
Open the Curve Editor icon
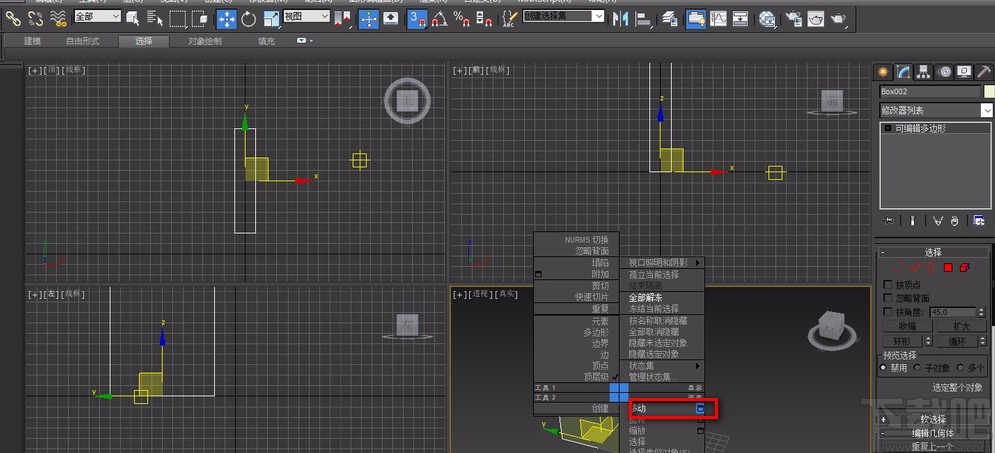point(718,20)
